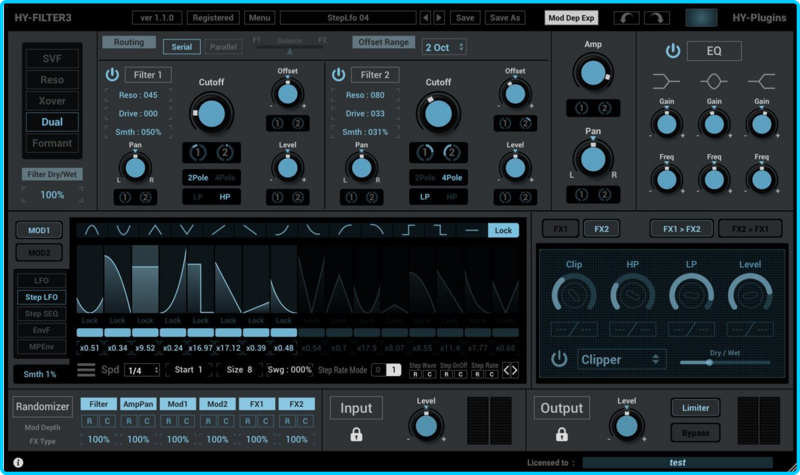Click the Save button

[x=464, y=18]
